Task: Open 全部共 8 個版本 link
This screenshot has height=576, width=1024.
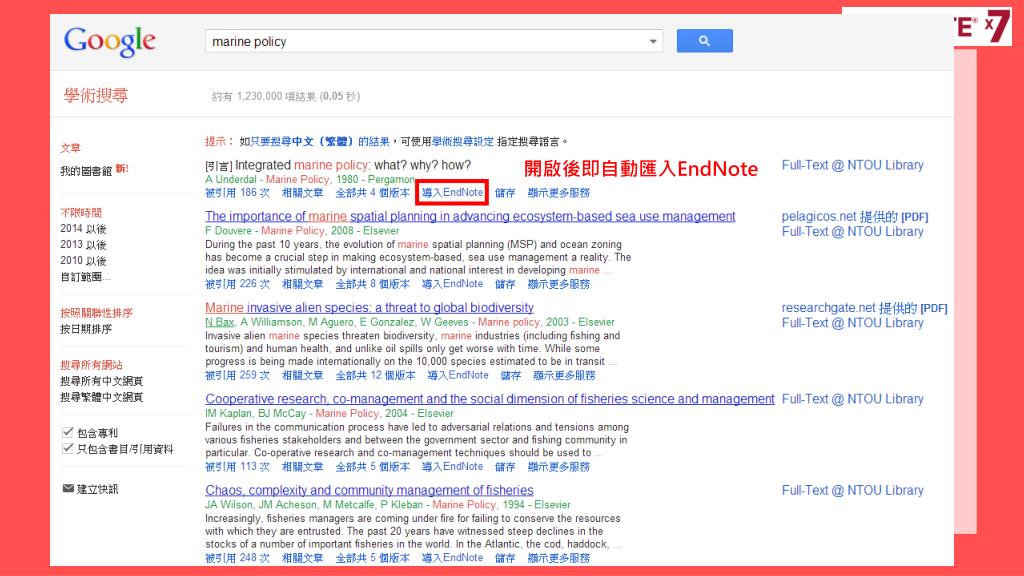Action: pos(372,284)
